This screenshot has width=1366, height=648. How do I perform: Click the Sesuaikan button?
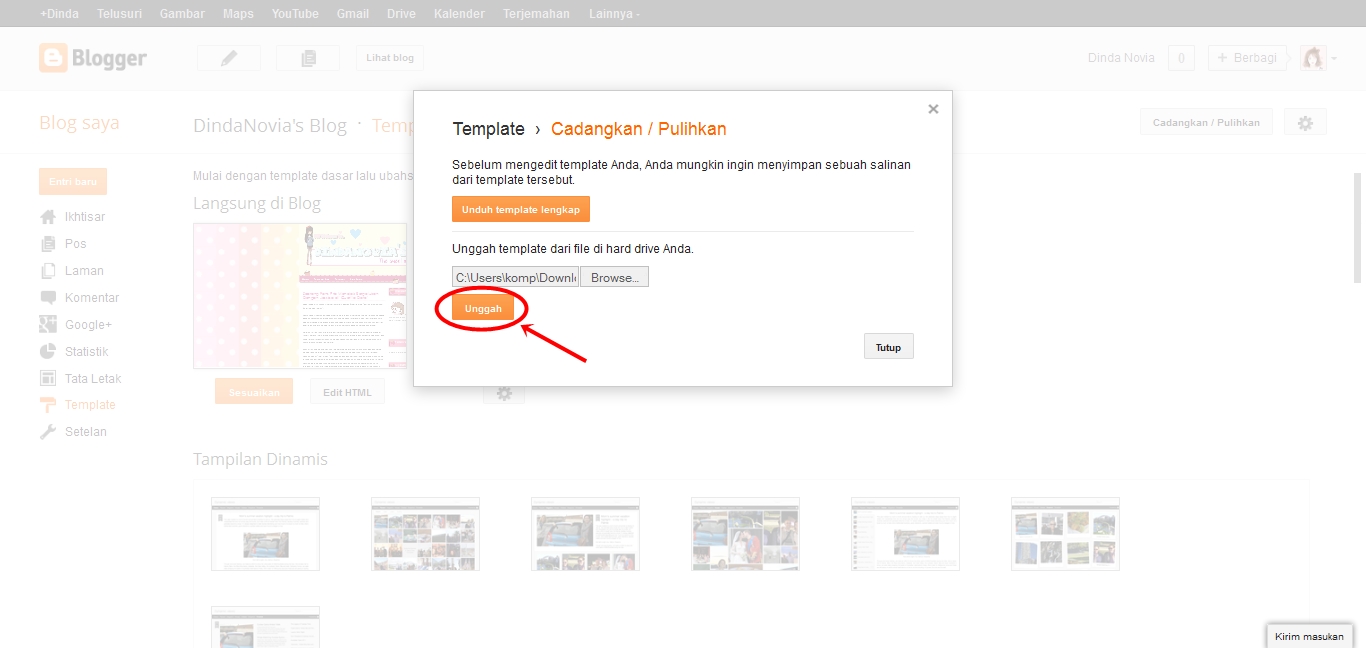[x=254, y=392]
